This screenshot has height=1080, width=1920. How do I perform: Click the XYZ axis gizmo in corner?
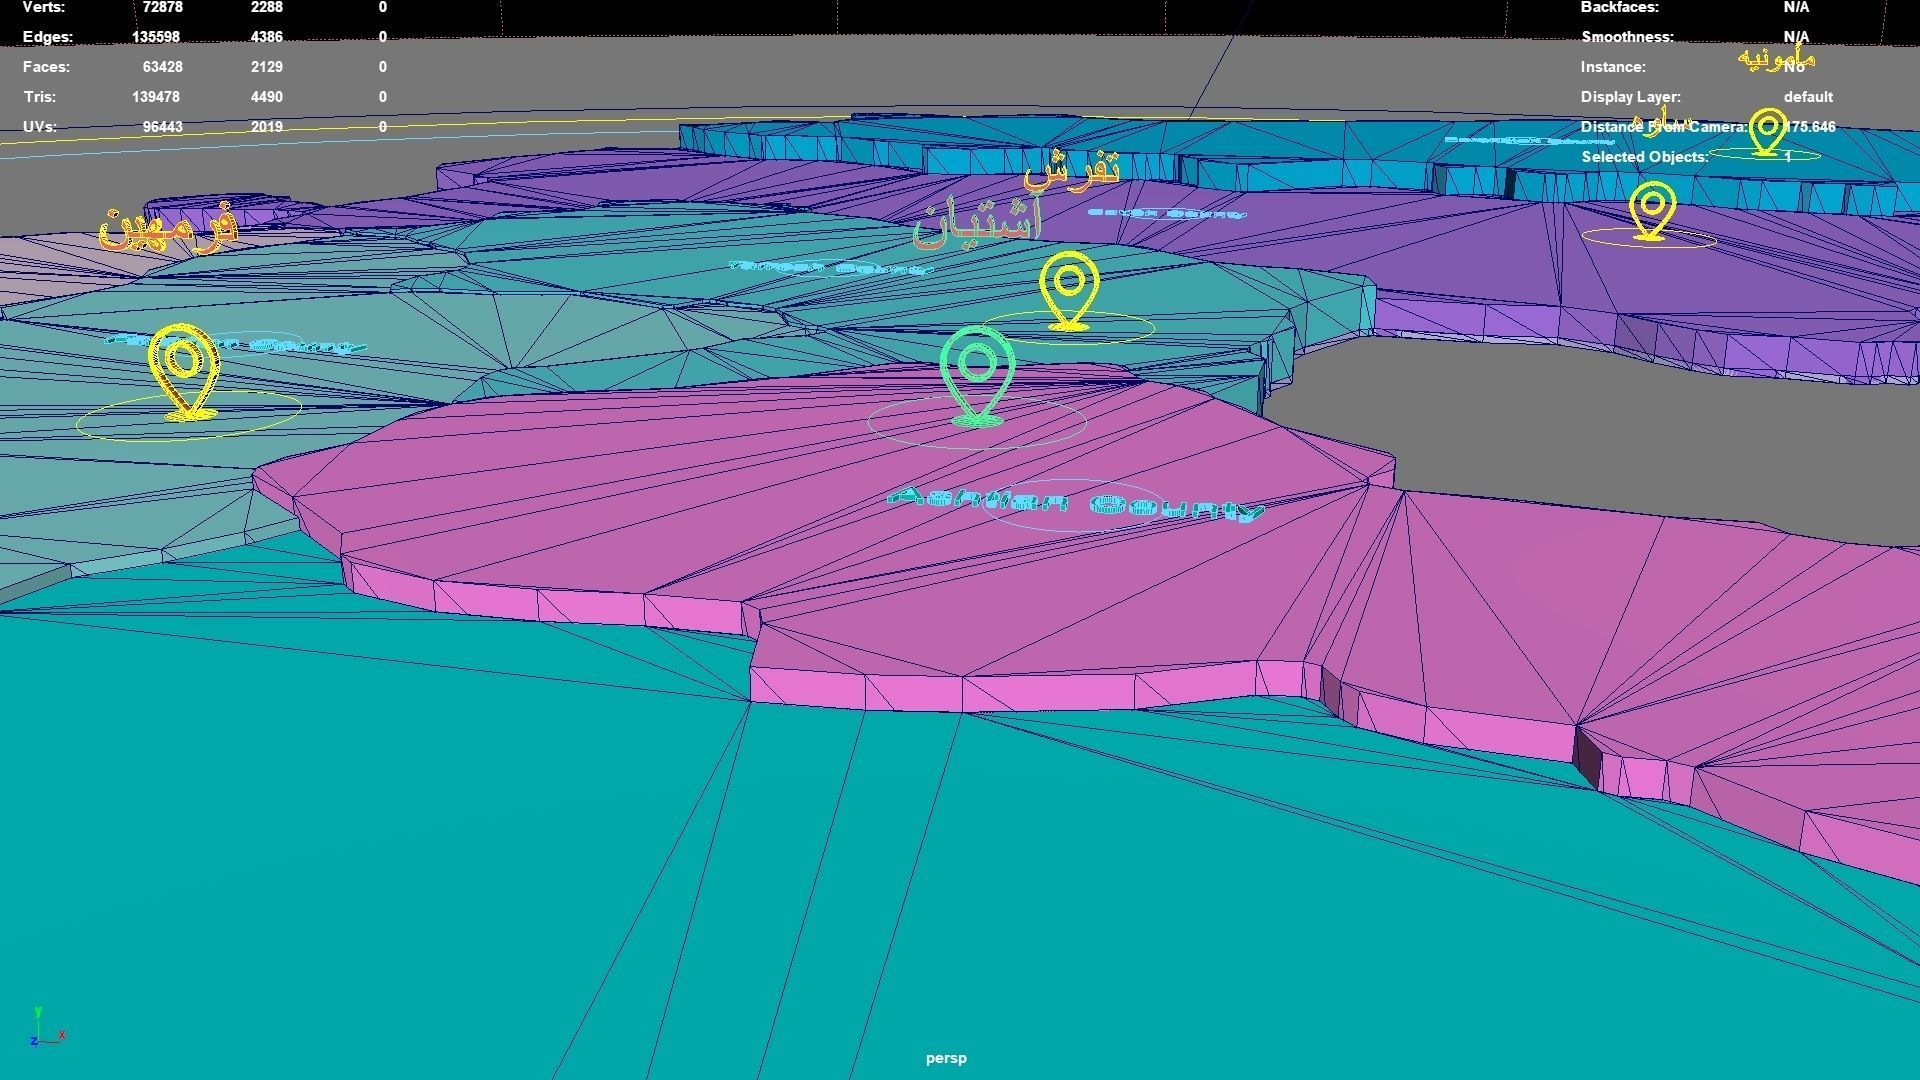pos(45,1030)
